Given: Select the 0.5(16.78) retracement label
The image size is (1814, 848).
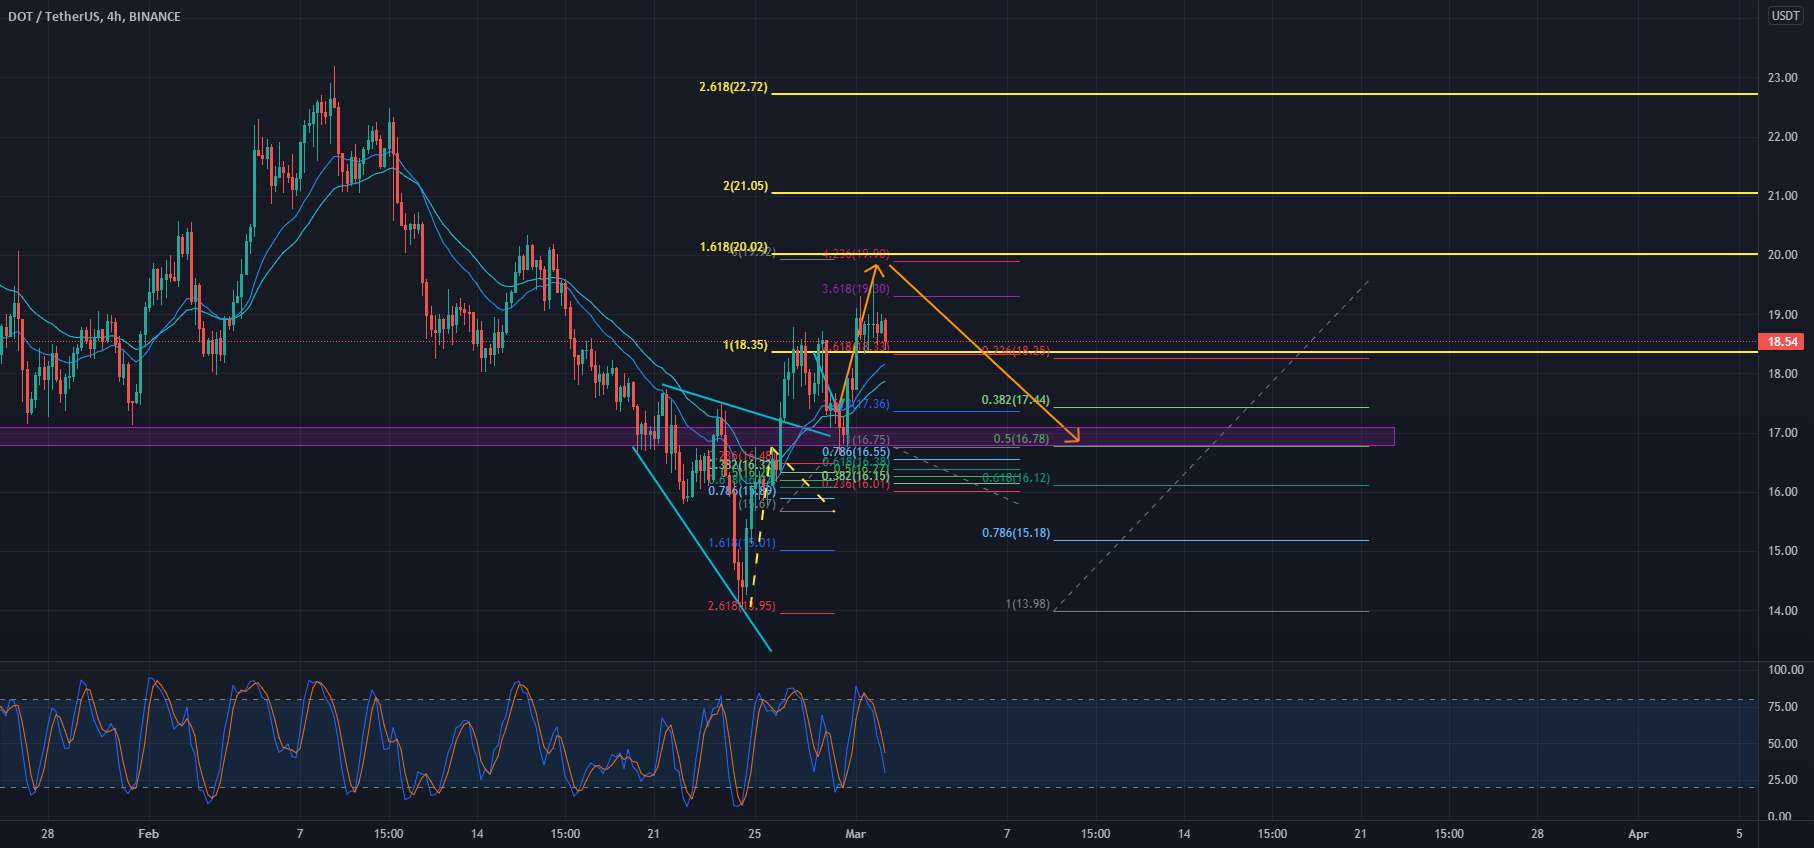Looking at the screenshot, I should point(1021,439).
